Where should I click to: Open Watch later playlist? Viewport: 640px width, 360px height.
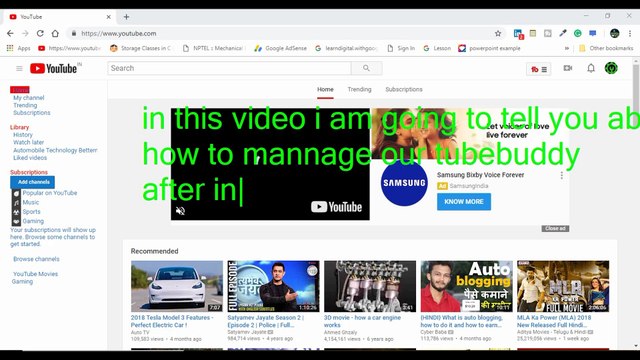pyautogui.click(x=29, y=142)
